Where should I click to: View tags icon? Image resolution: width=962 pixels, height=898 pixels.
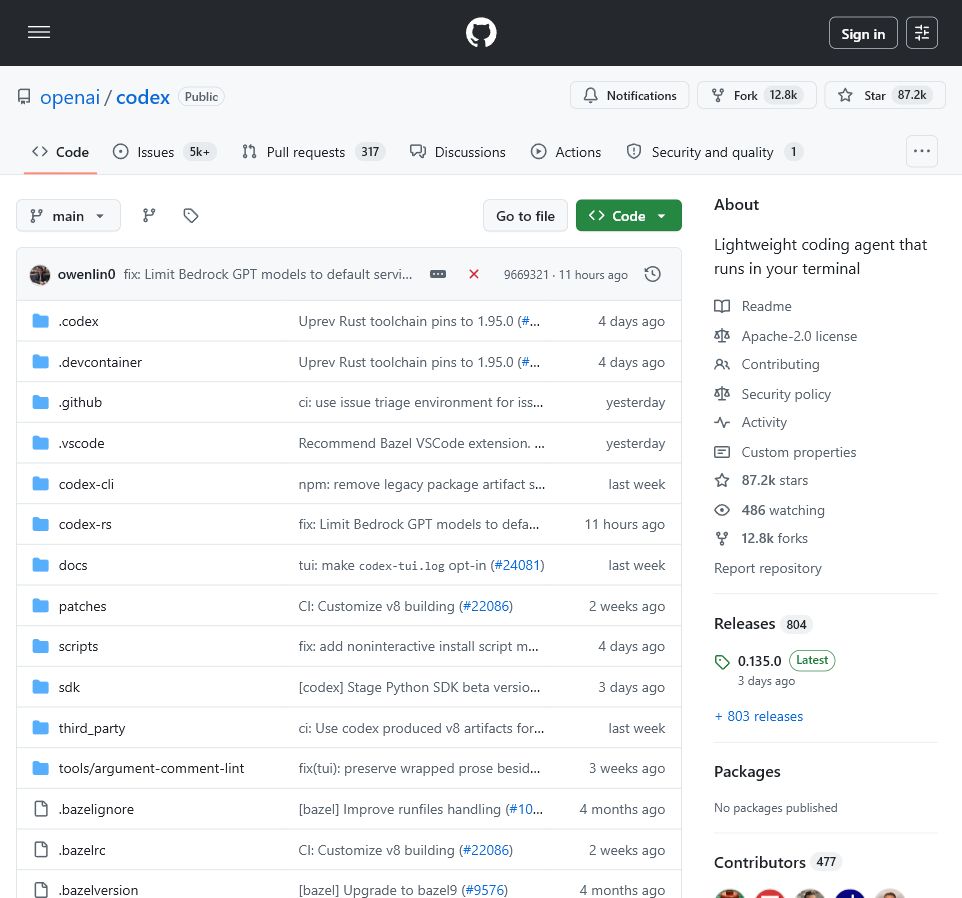(191, 216)
